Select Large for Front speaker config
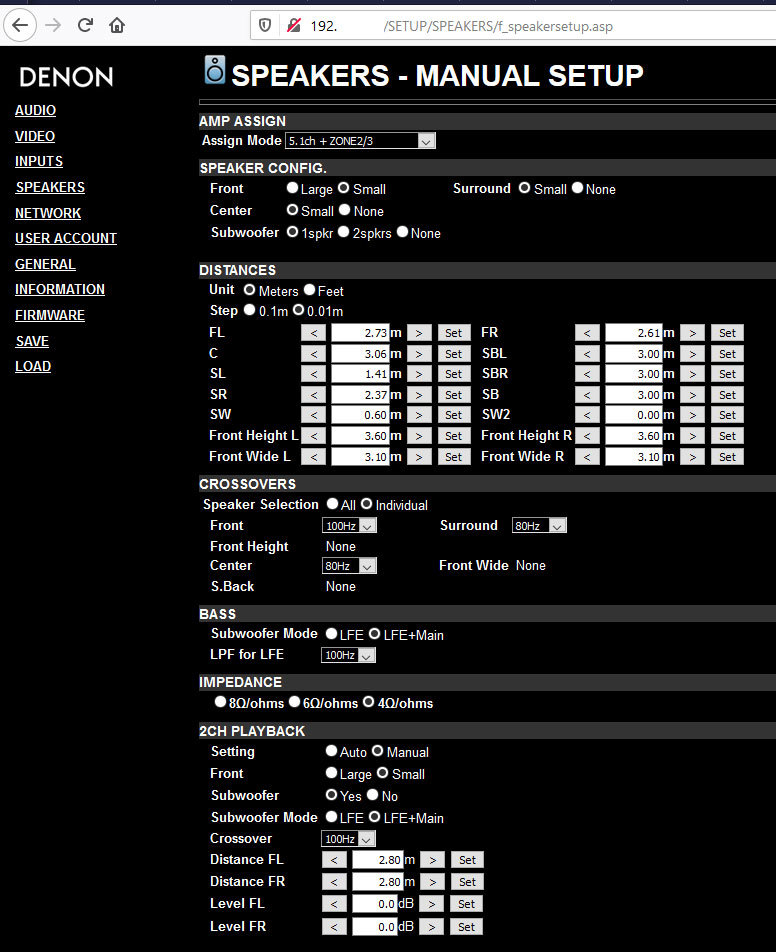Image resolution: width=776 pixels, height=952 pixels. [x=293, y=188]
